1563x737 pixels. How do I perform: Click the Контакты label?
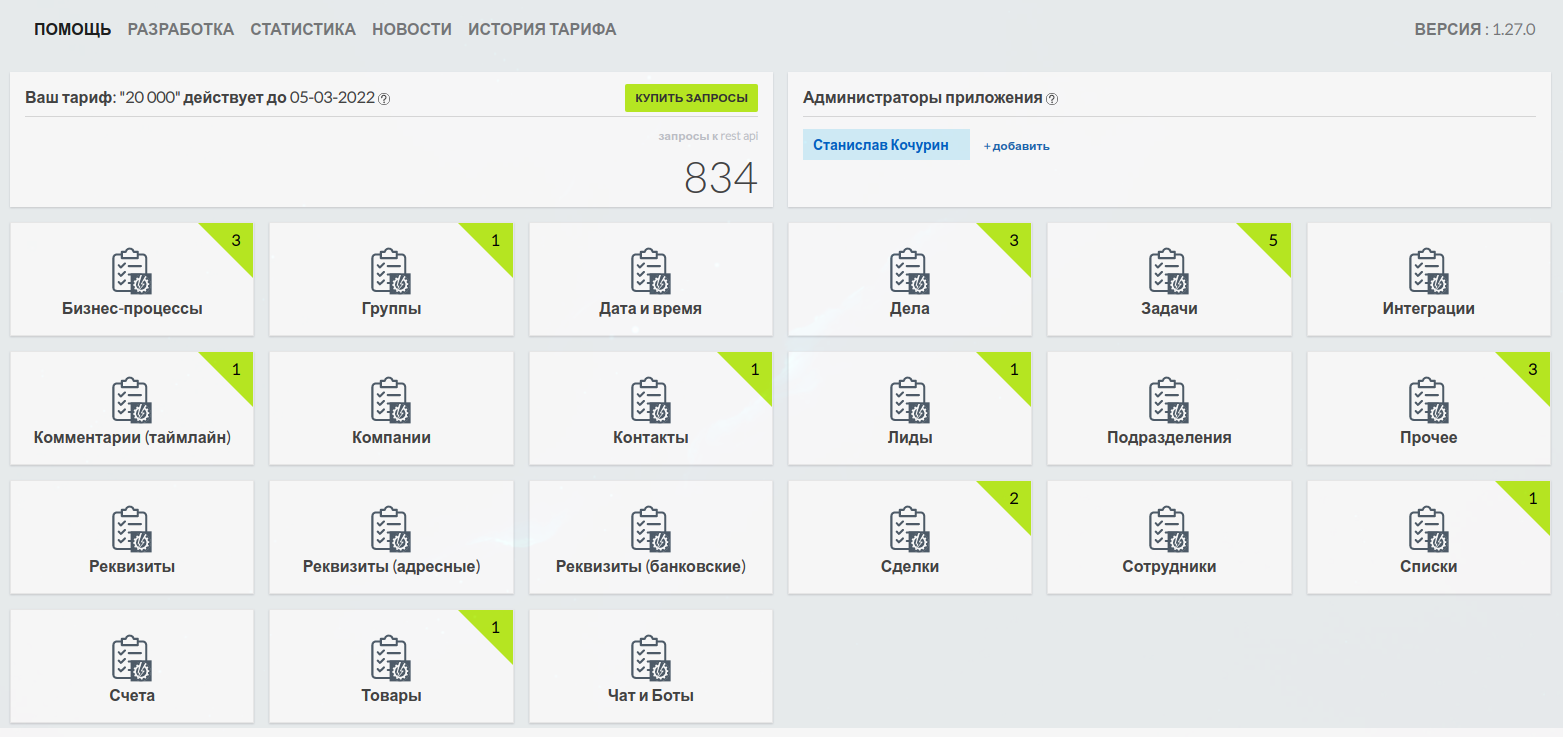651,438
